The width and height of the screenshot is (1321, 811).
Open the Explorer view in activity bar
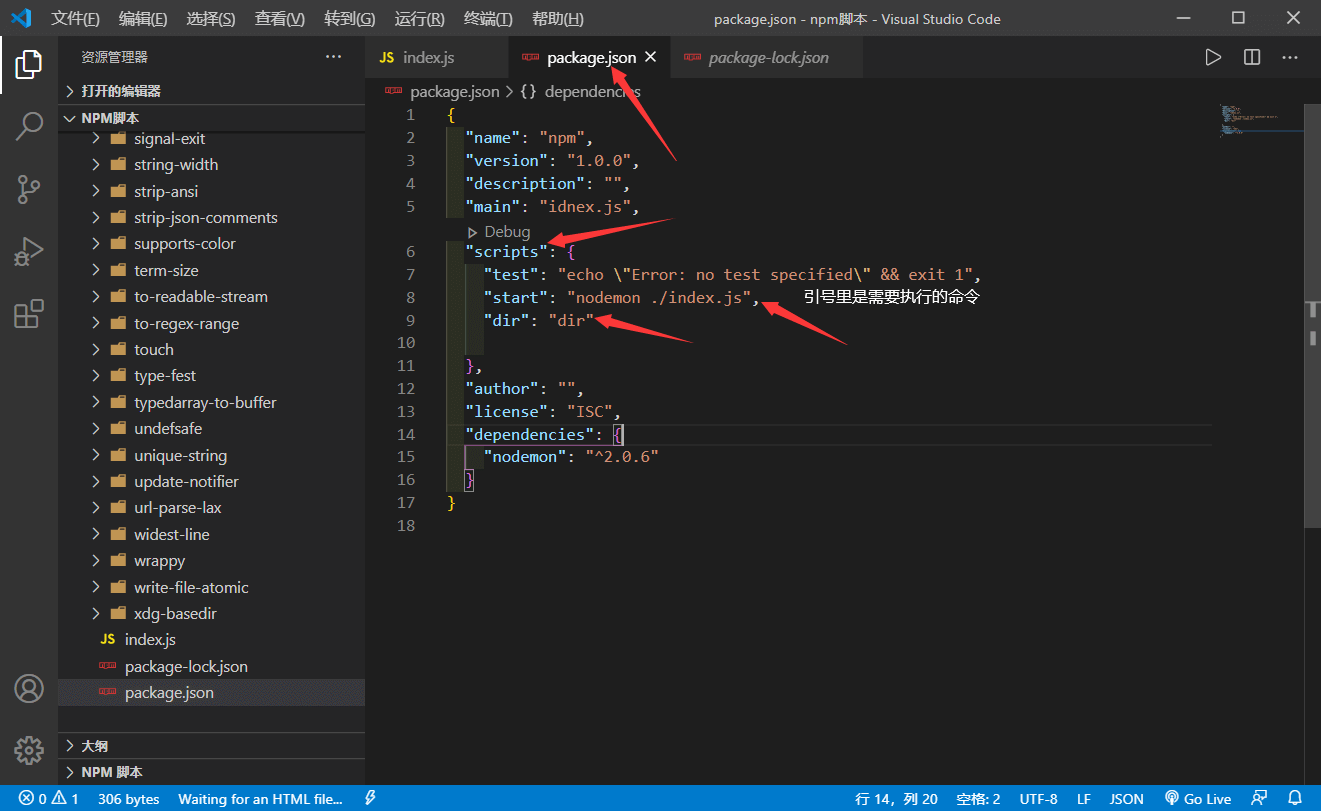[x=29, y=65]
